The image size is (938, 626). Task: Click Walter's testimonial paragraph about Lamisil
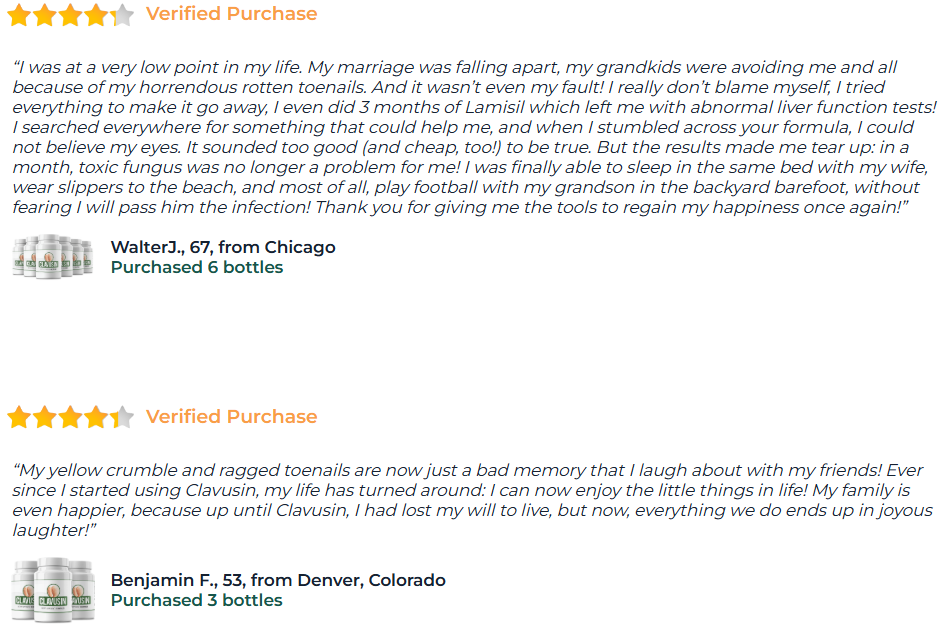468,137
